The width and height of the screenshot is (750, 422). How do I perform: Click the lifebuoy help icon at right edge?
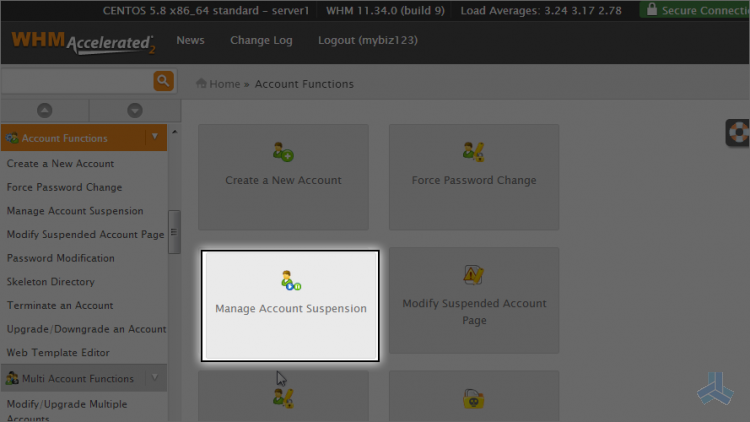pos(738,133)
